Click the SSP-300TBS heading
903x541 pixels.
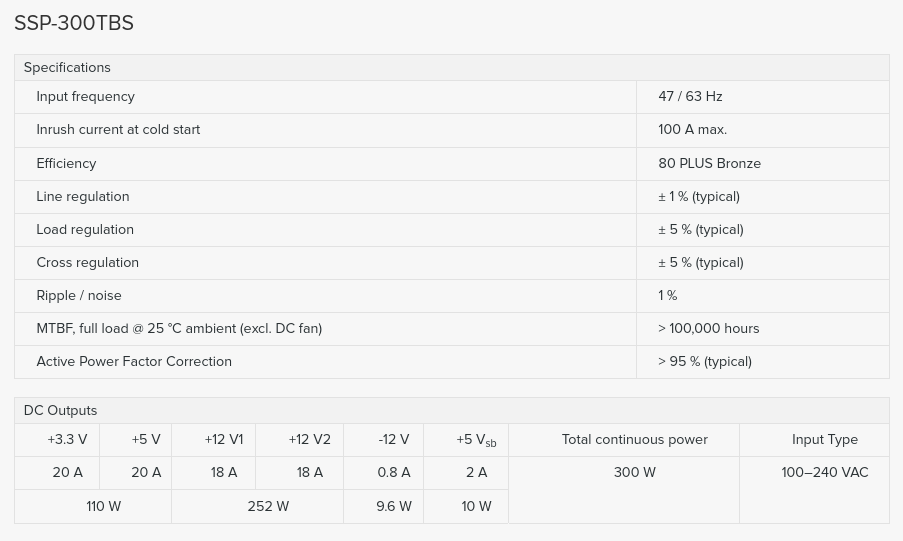coord(74,23)
